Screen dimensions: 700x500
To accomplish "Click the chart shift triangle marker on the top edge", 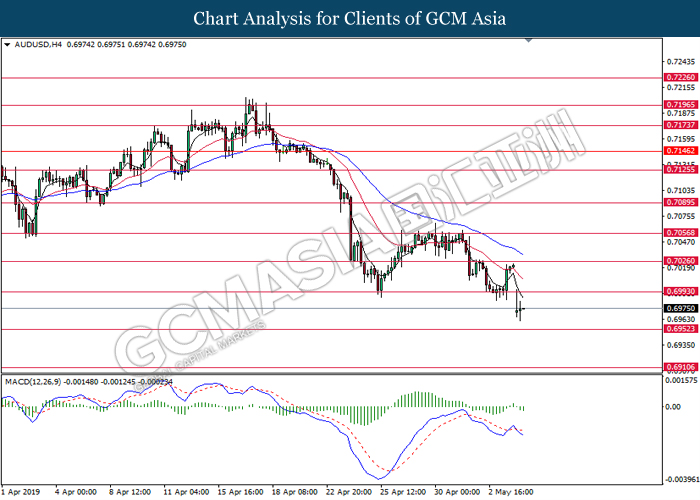I will (529, 41).
